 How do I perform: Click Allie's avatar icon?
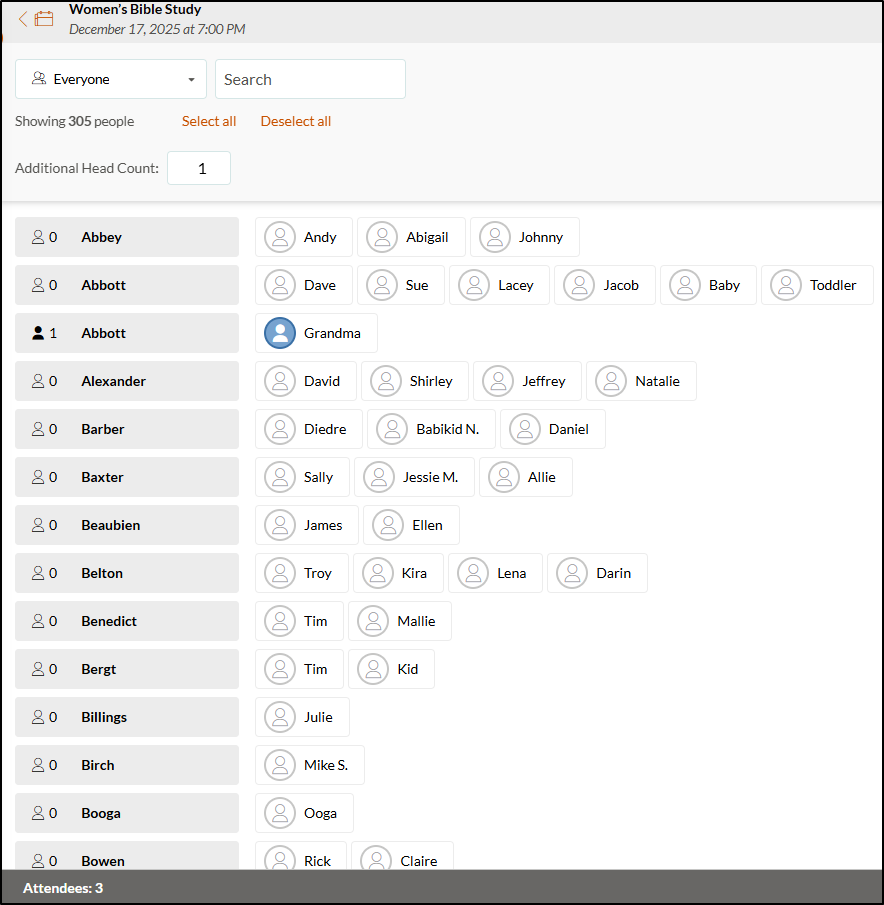[504, 477]
